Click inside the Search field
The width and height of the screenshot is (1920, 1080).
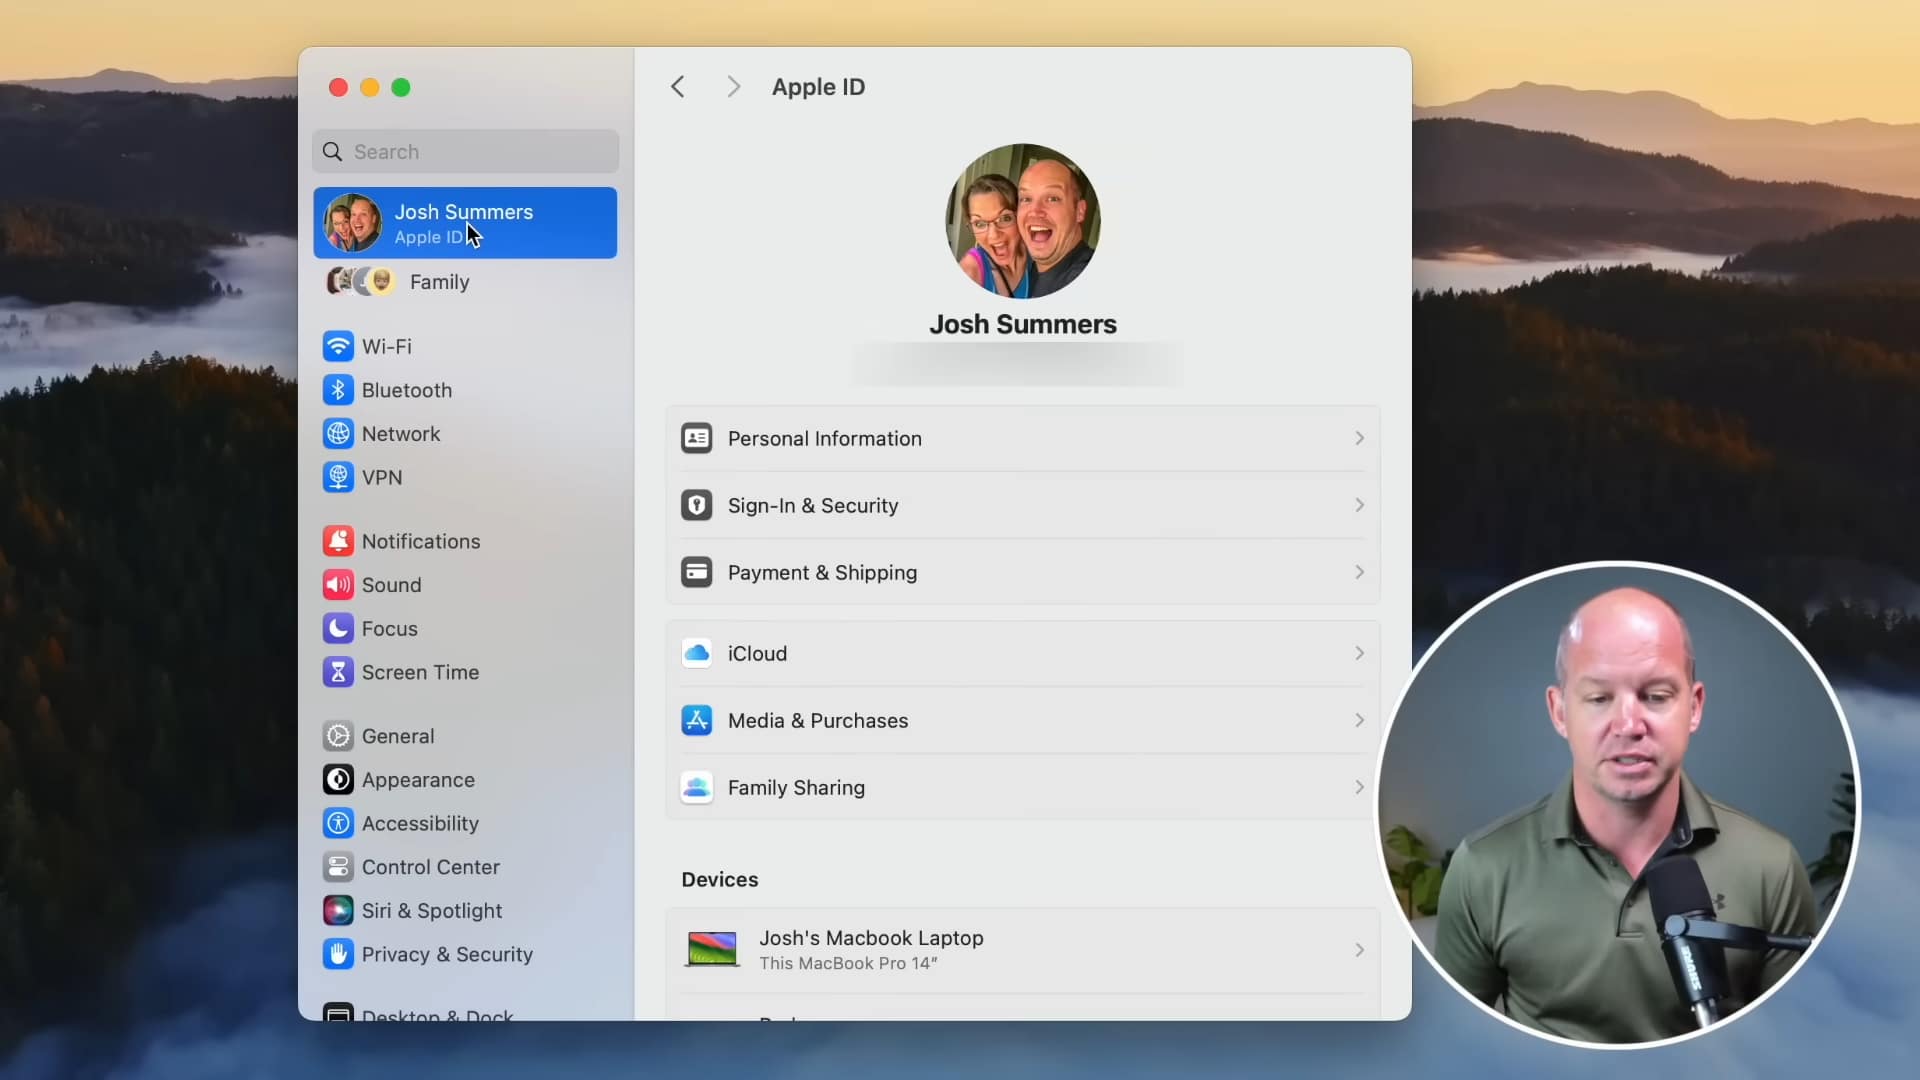click(464, 151)
